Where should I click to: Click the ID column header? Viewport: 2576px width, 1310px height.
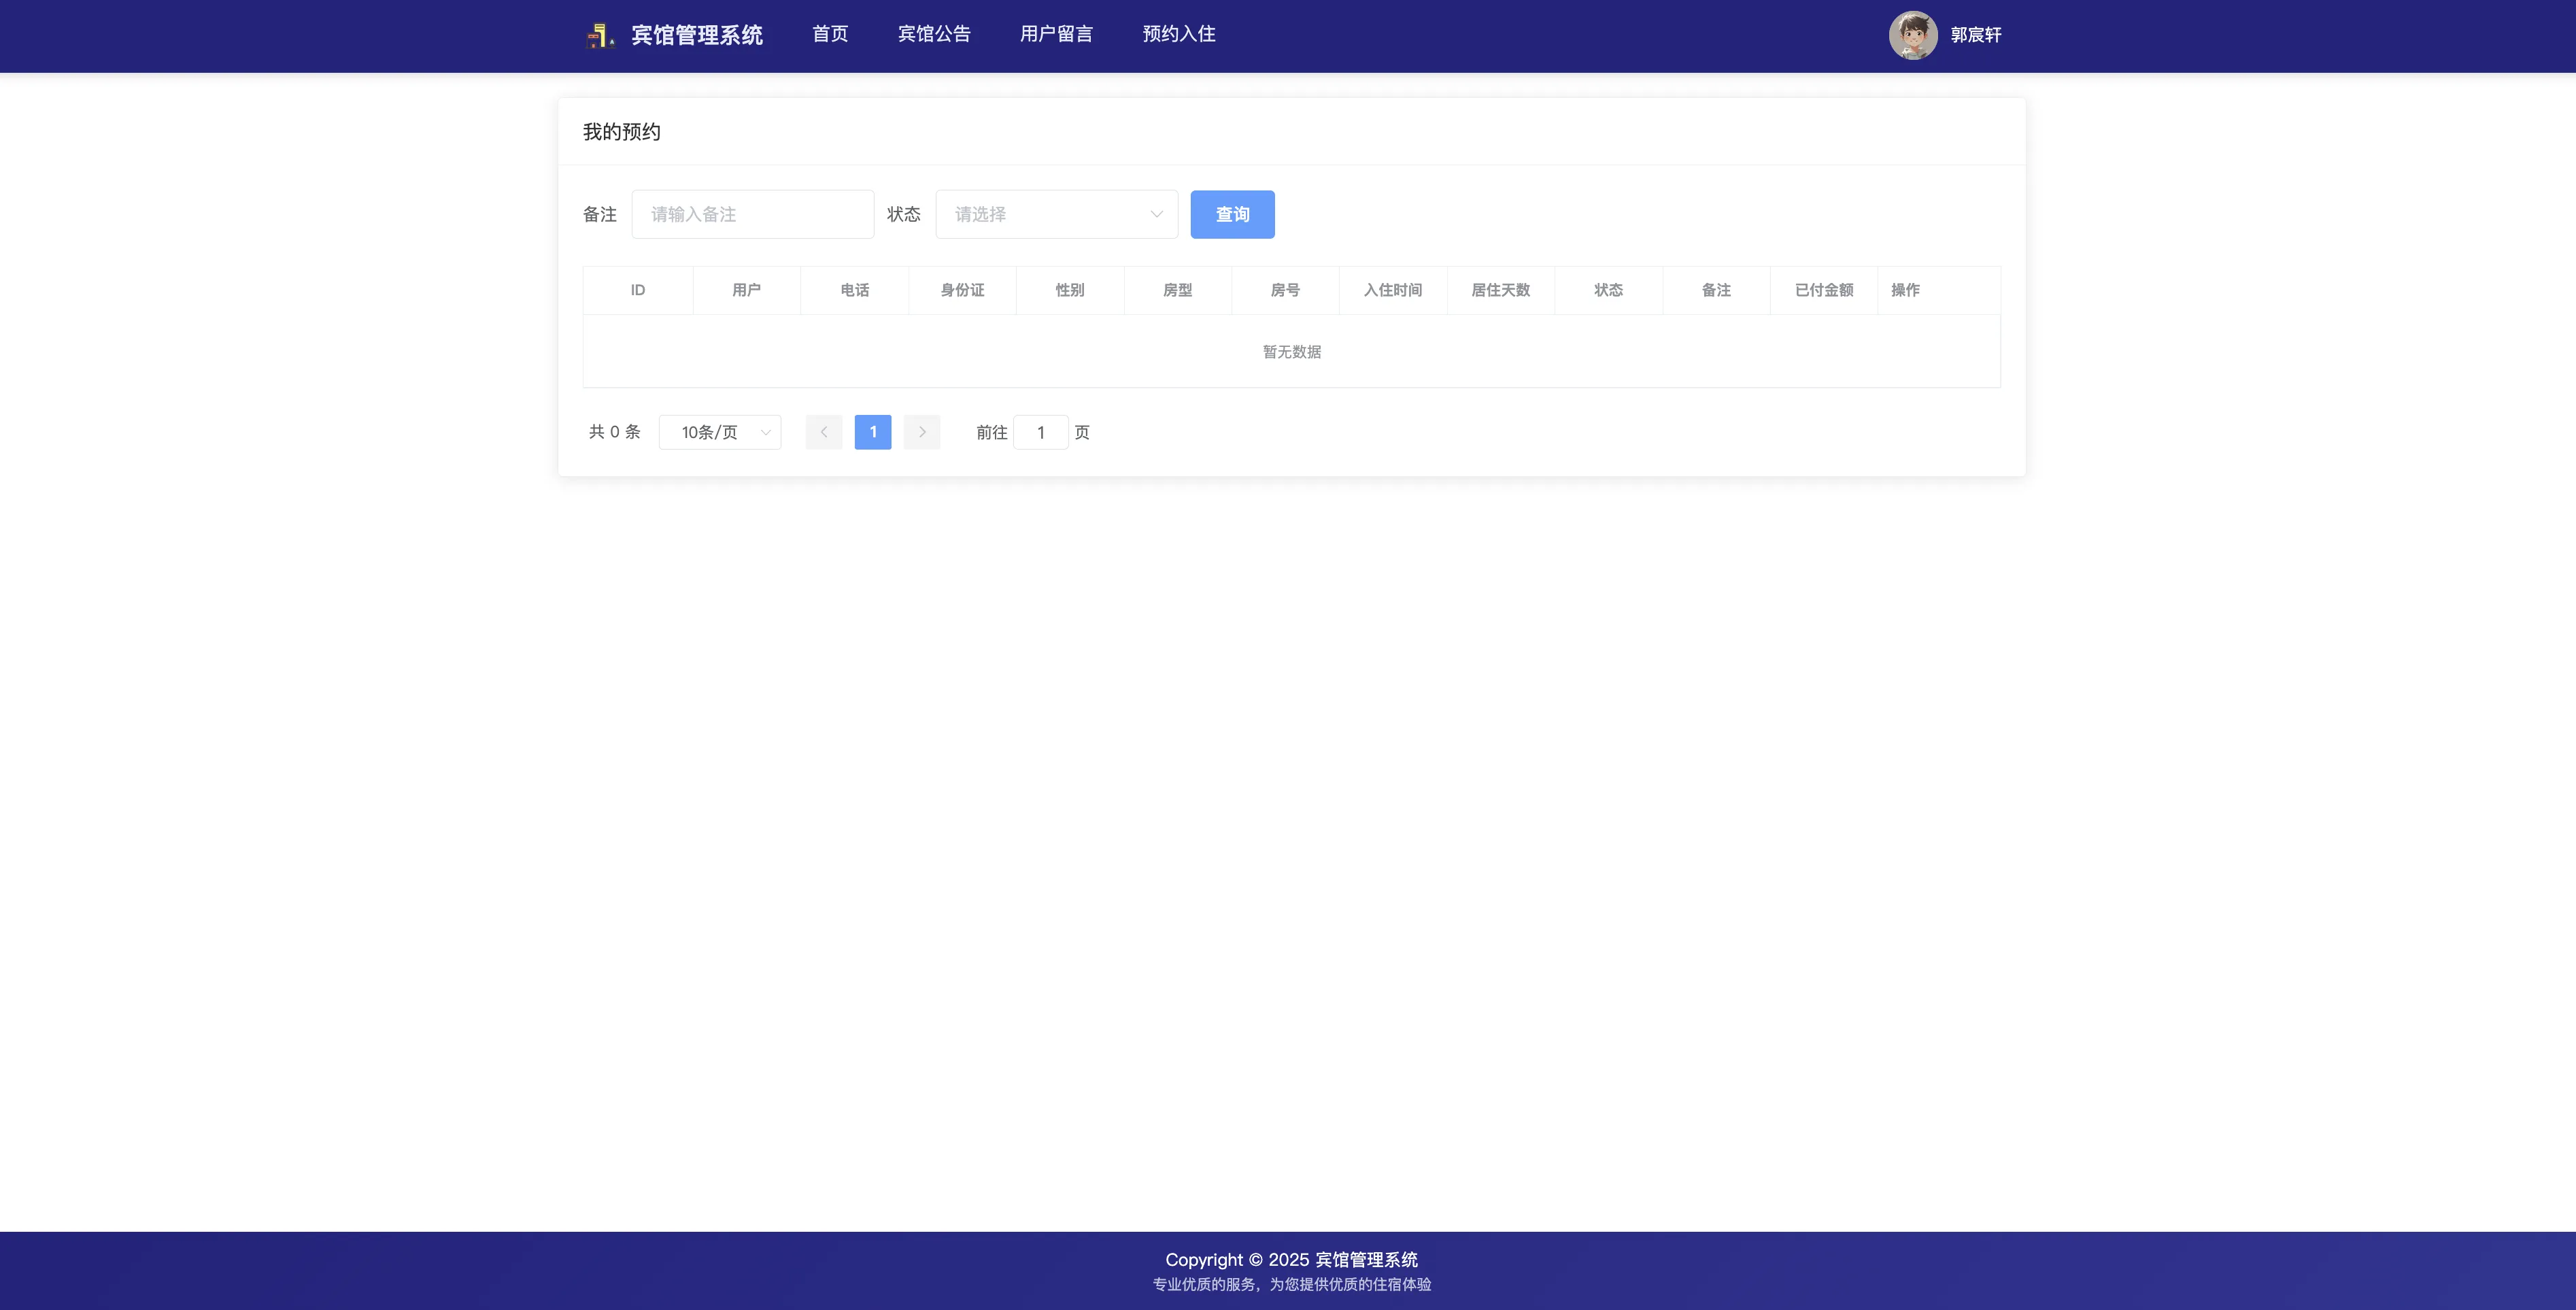tap(637, 290)
